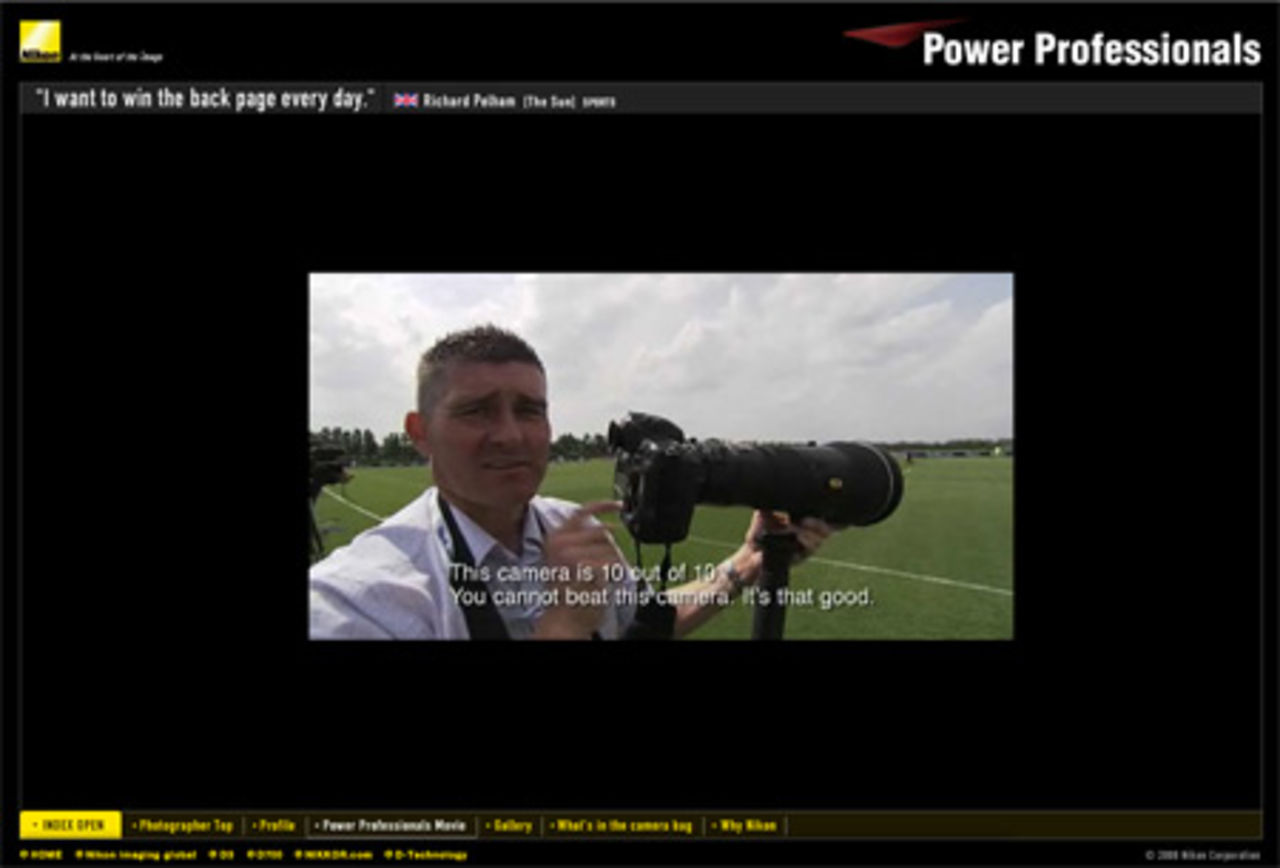Image resolution: width=1280 pixels, height=868 pixels.
Task: Visit the D3 footer link
Action: tap(221, 855)
